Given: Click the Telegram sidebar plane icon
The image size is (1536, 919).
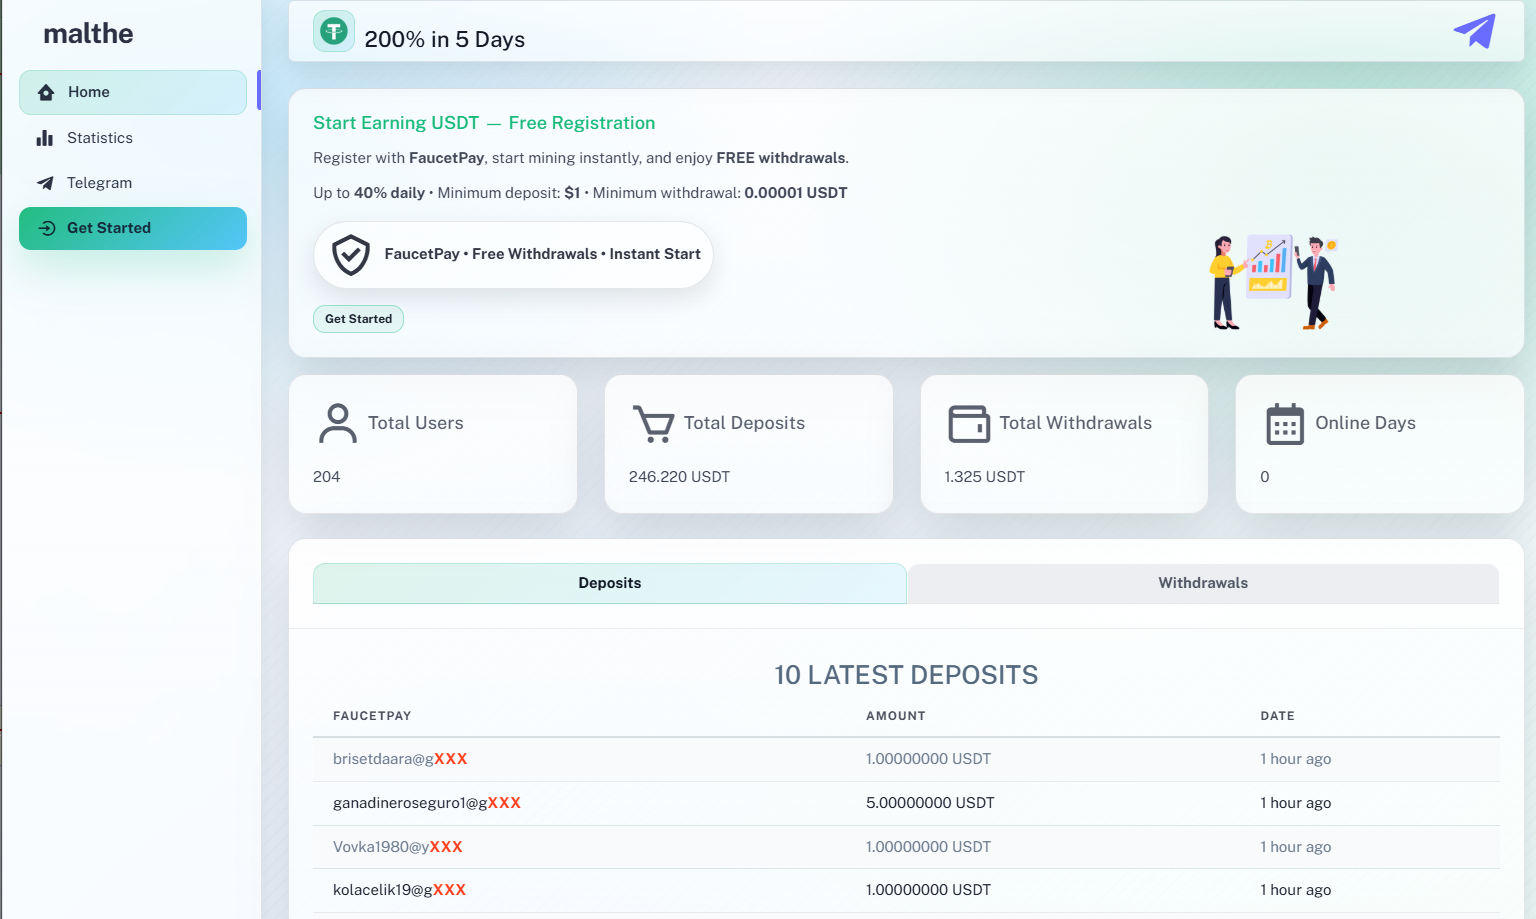Looking at the screenshot, I should pyautogui.click(x=45, y=183).
